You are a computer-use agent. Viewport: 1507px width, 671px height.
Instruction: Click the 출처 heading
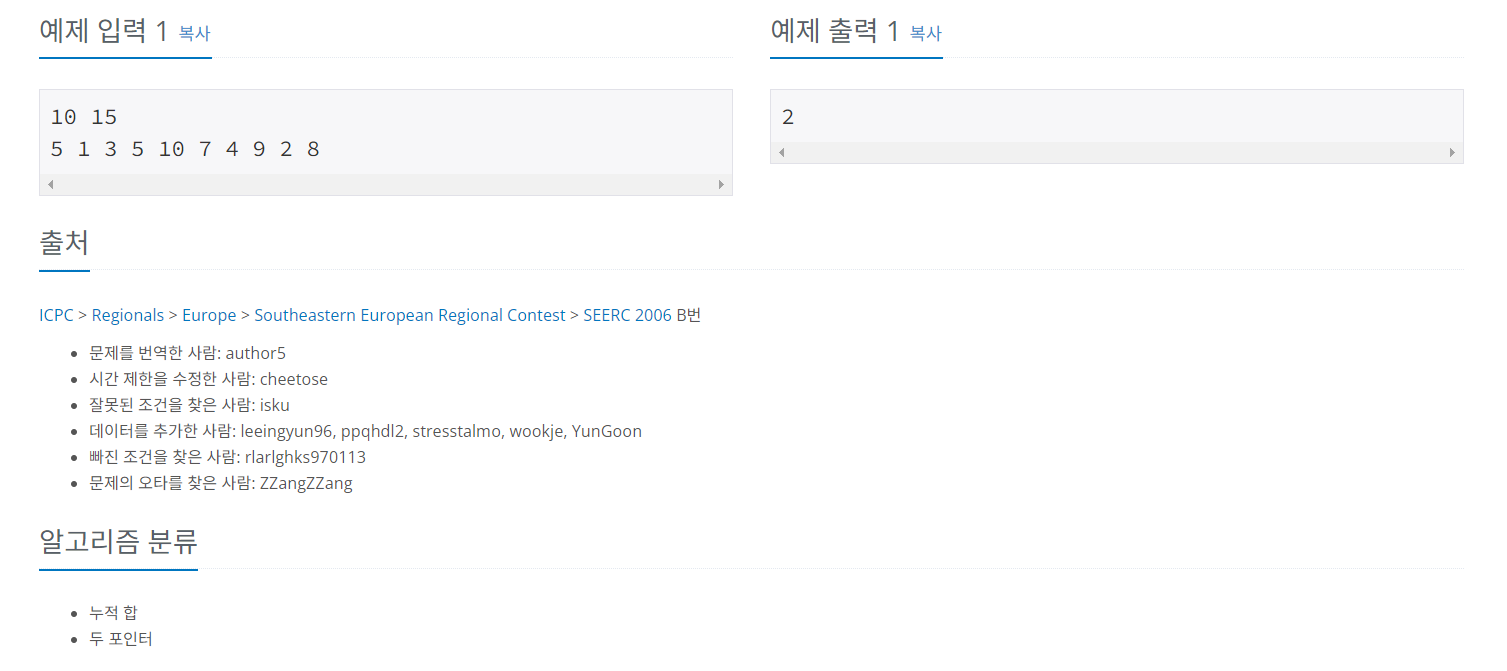click(64, 242)
